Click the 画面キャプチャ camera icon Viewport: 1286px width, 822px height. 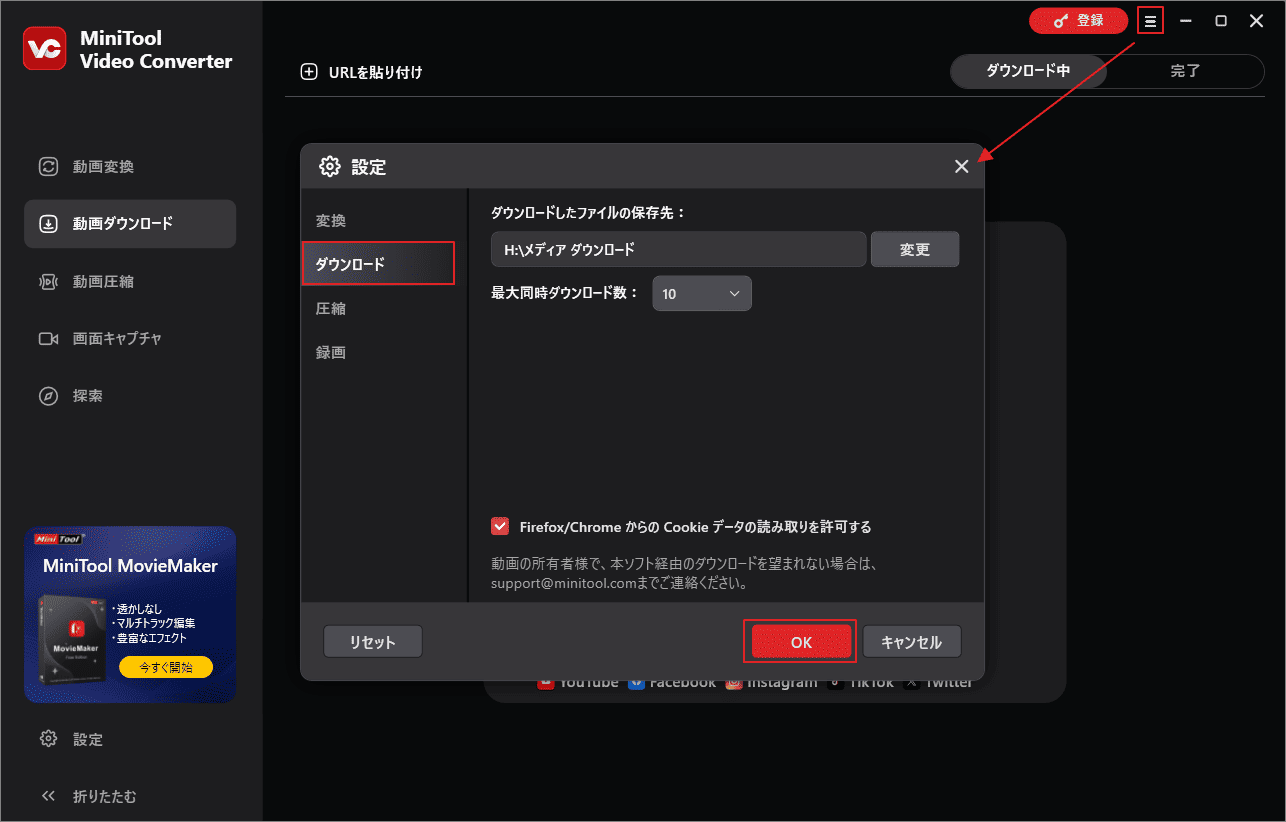48,339
